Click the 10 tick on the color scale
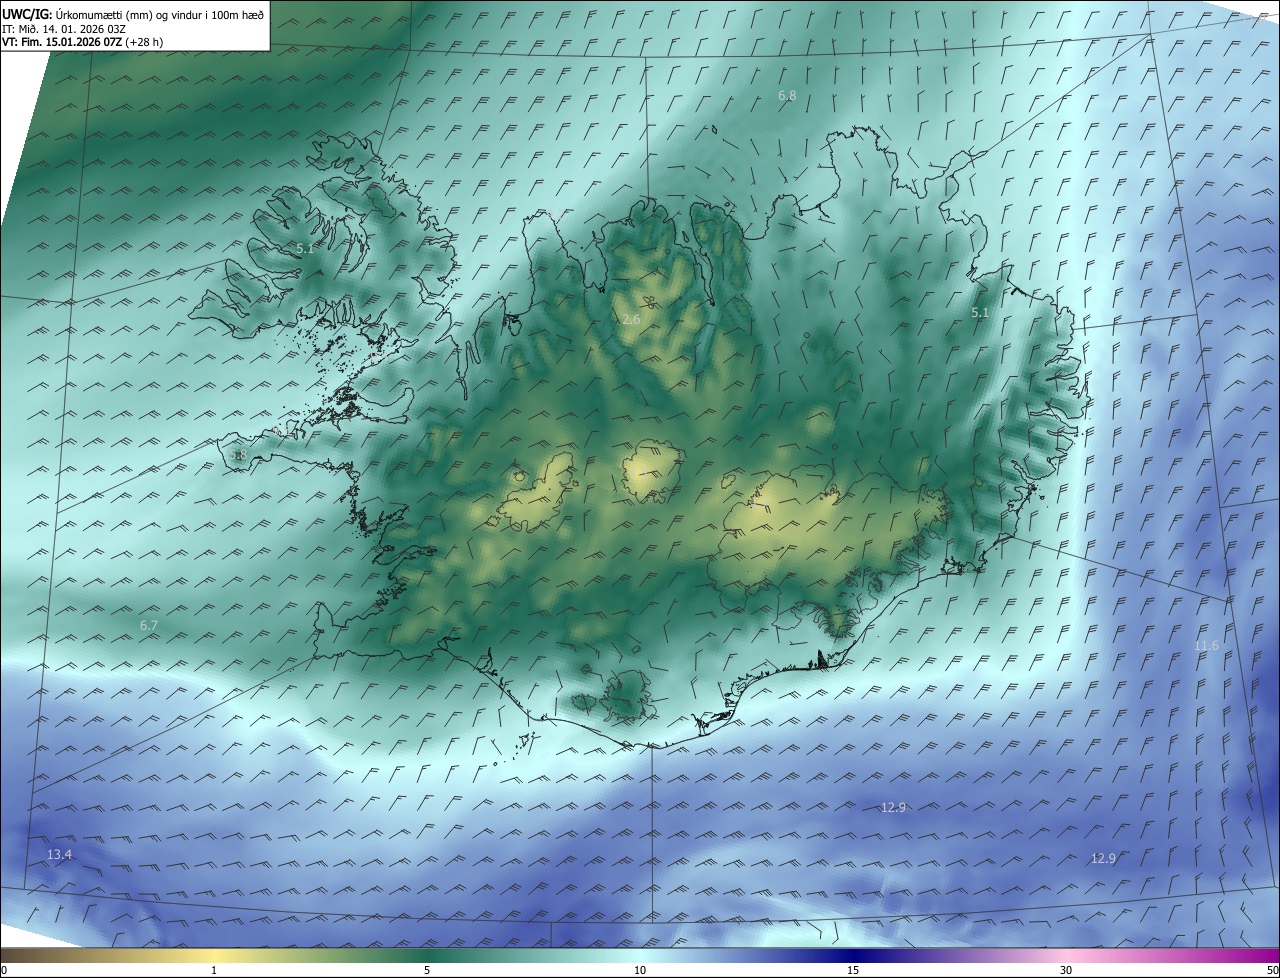 (x=640, y=970)
